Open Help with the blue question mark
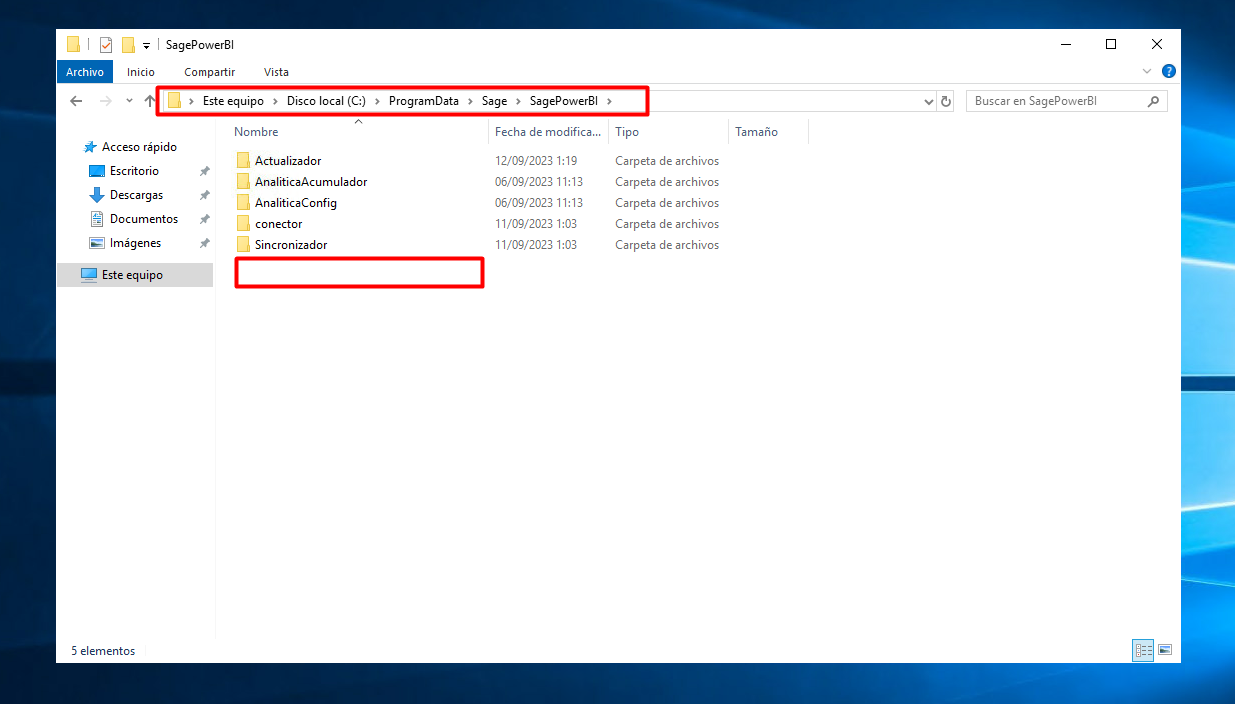 pyautogui.click(x=1168, y=72)
